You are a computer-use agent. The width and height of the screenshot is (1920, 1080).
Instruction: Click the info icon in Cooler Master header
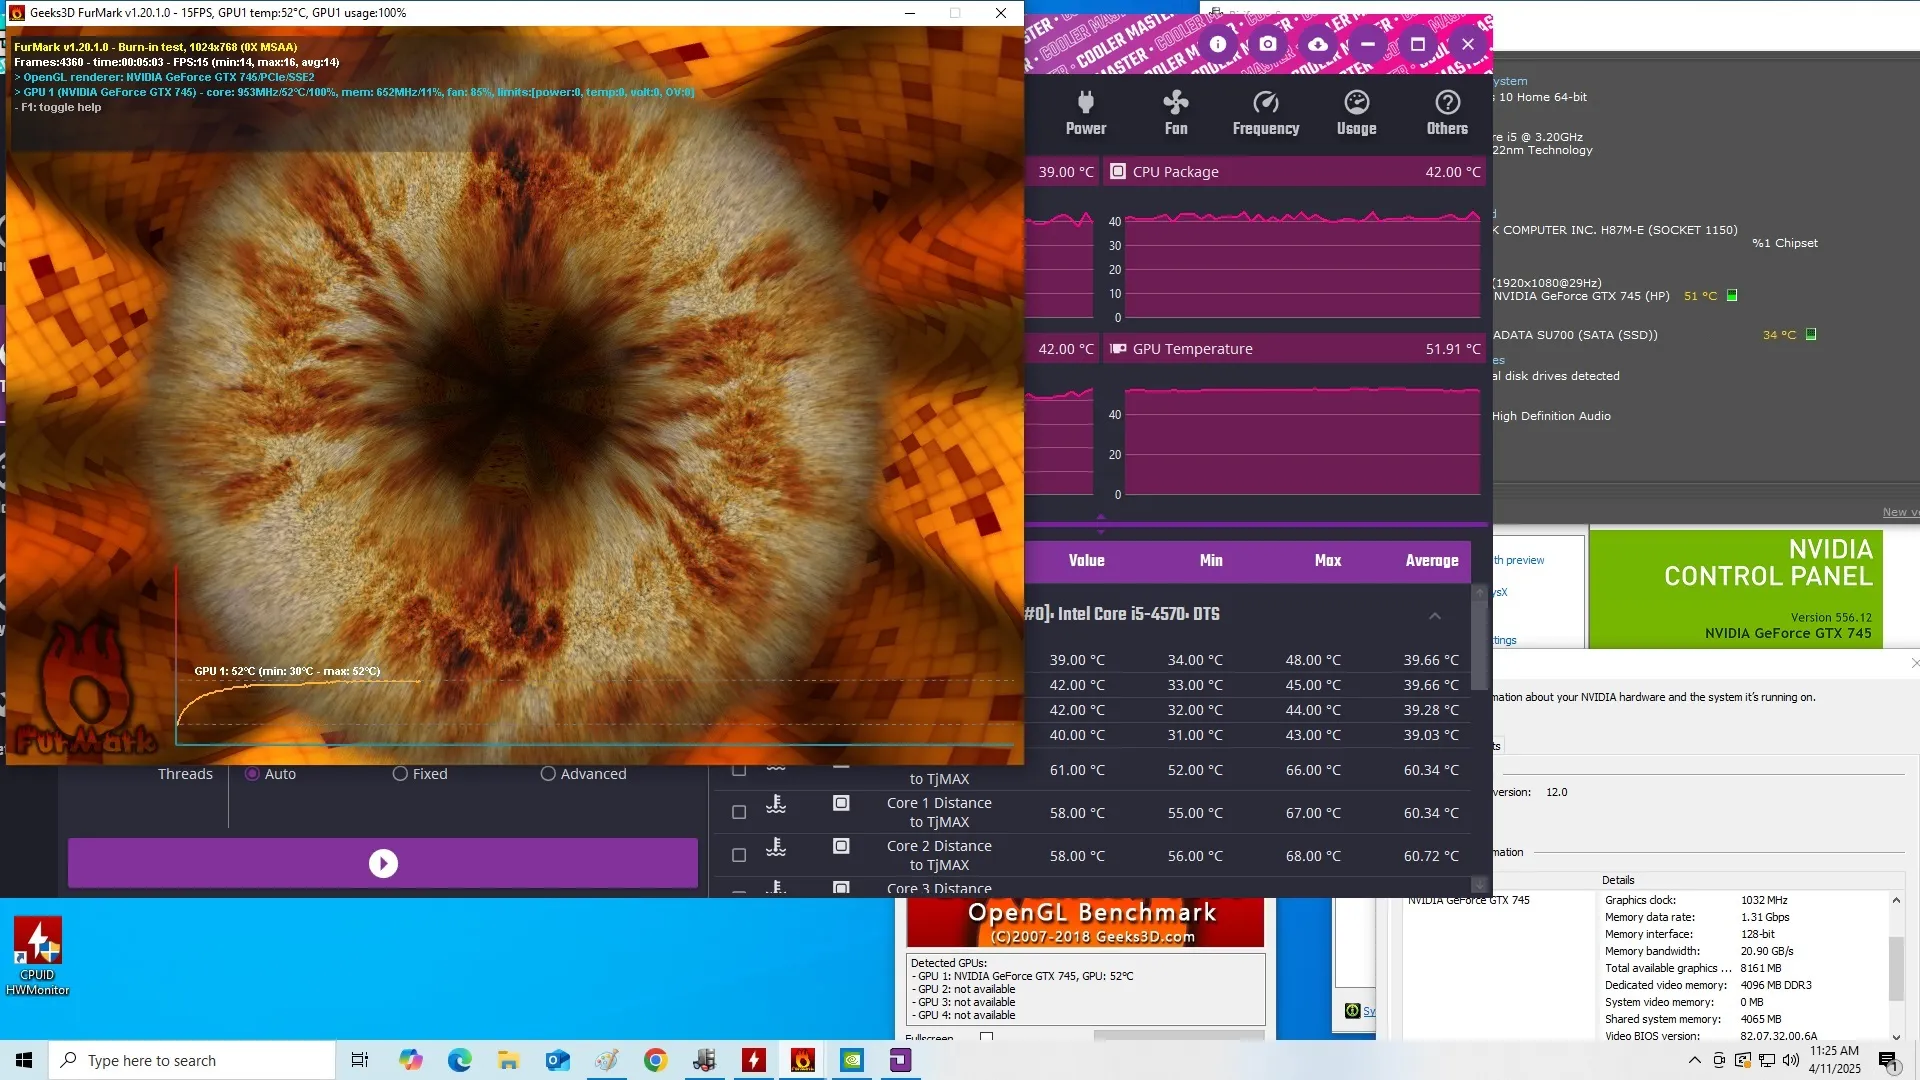(1218, 44)
